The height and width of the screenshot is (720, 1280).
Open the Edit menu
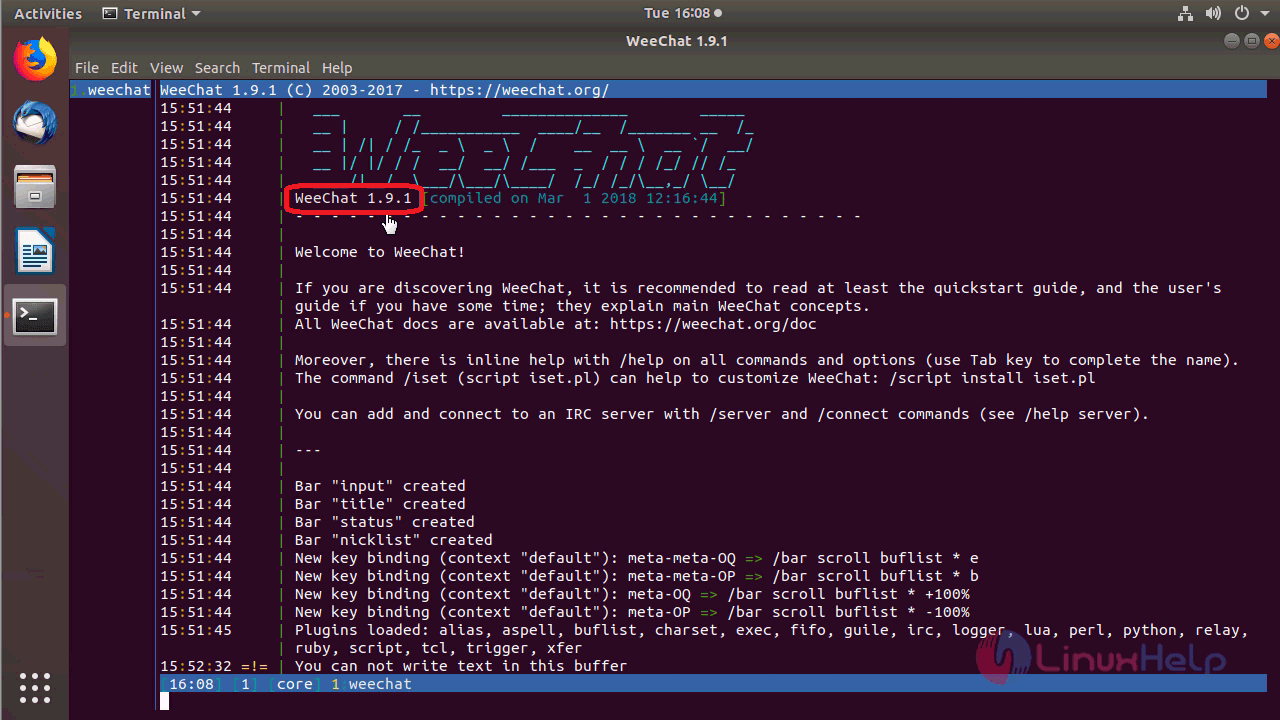tap(124, 68)
